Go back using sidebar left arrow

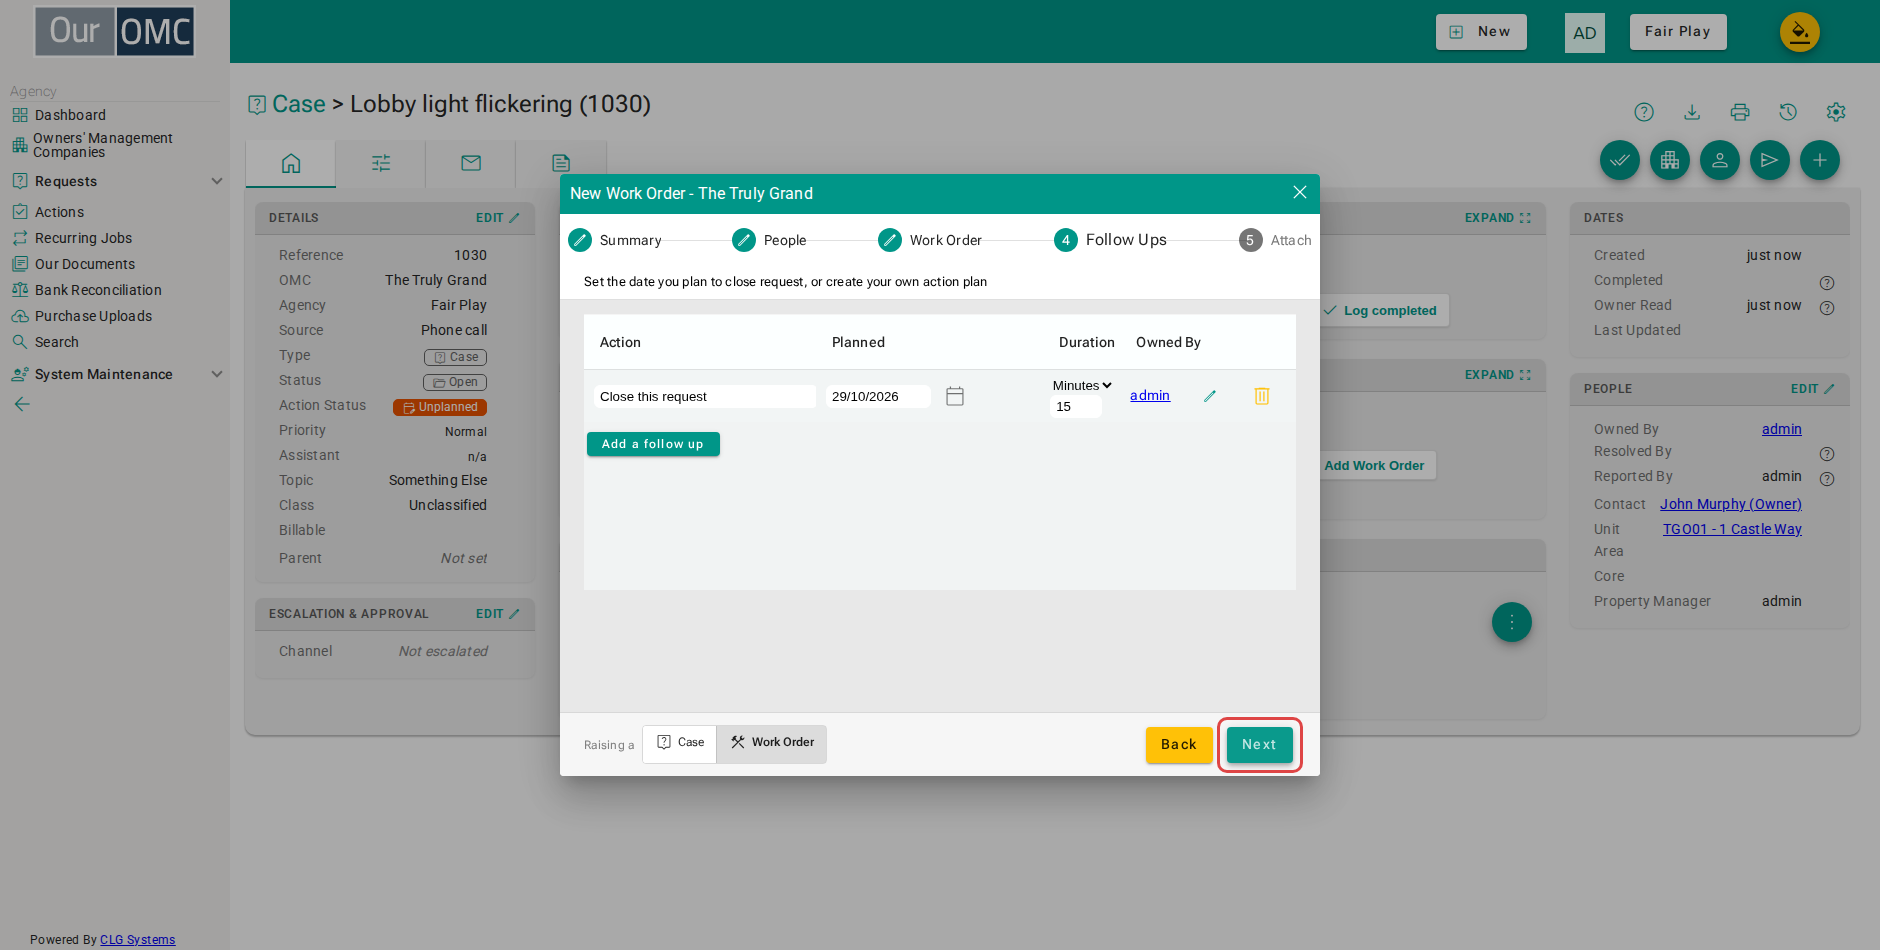tap(22, 404)
